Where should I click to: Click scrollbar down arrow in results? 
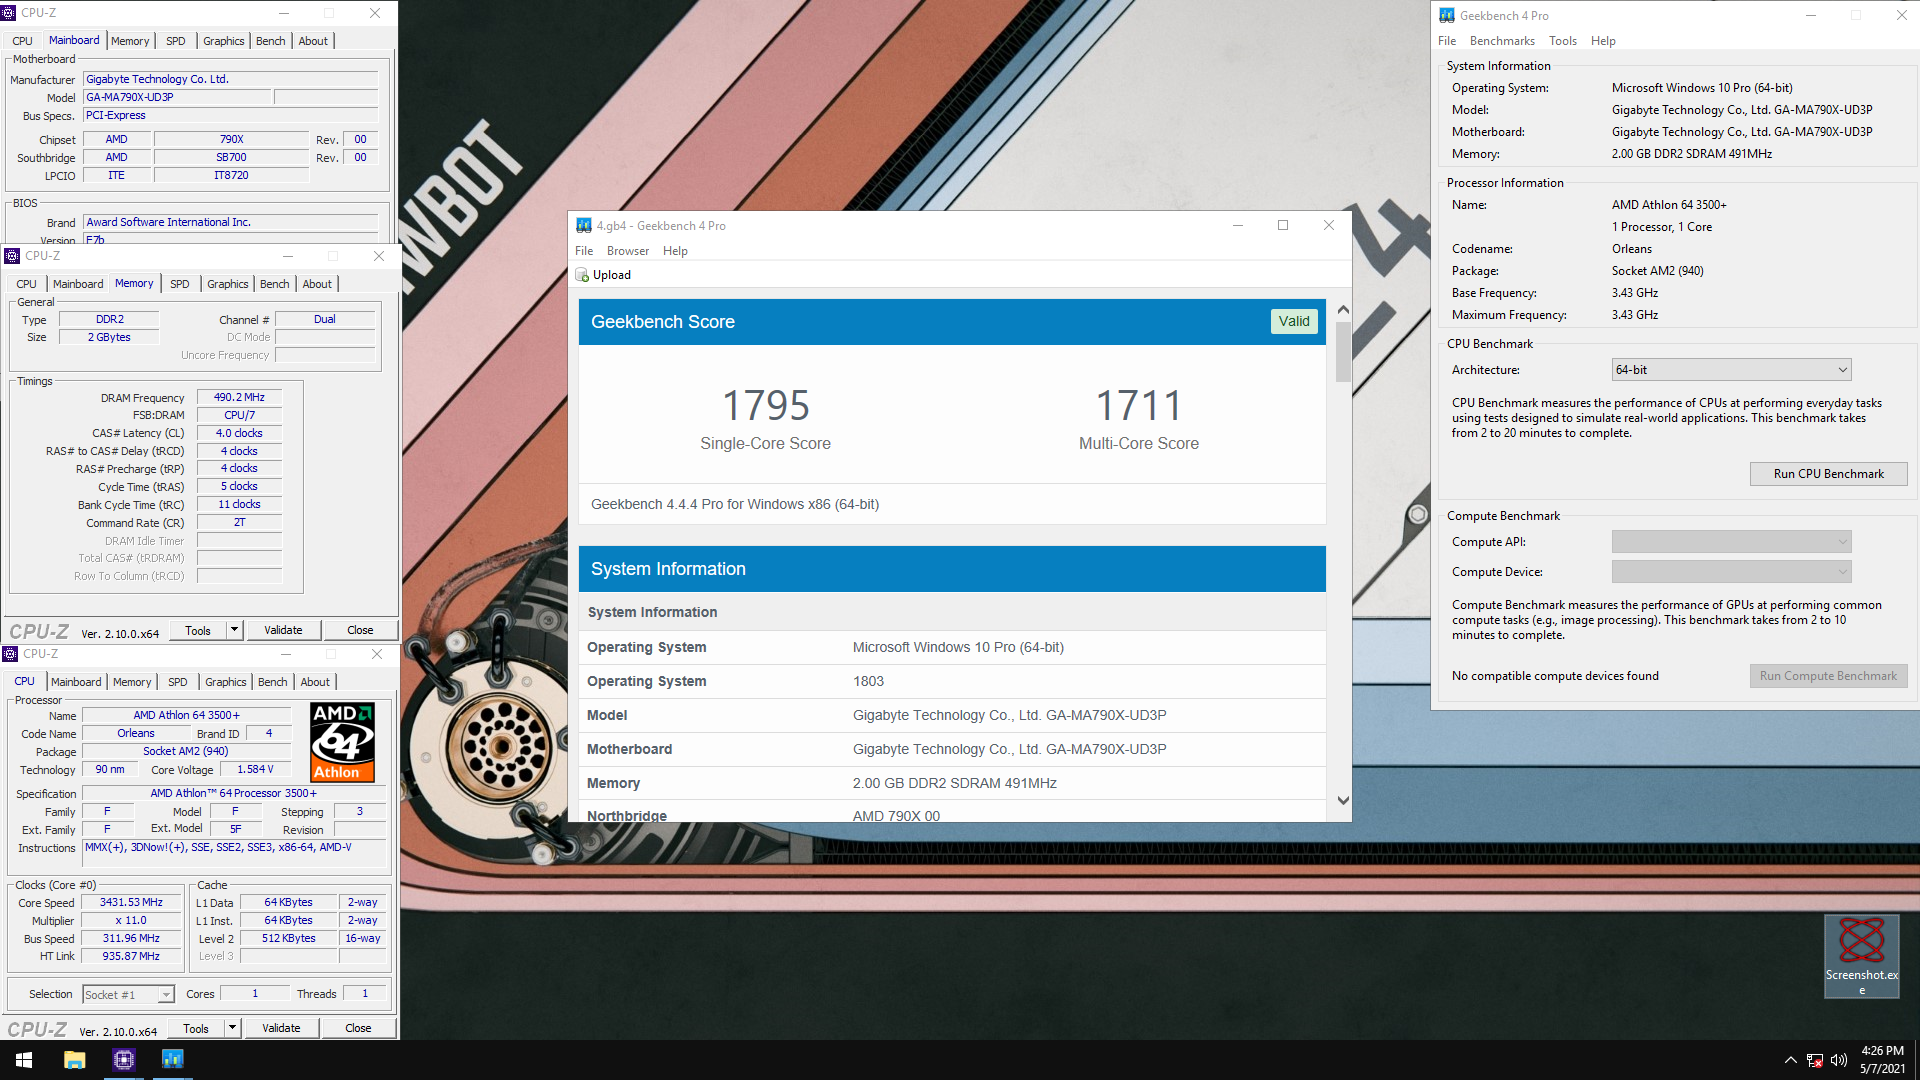pos(1343,800)
